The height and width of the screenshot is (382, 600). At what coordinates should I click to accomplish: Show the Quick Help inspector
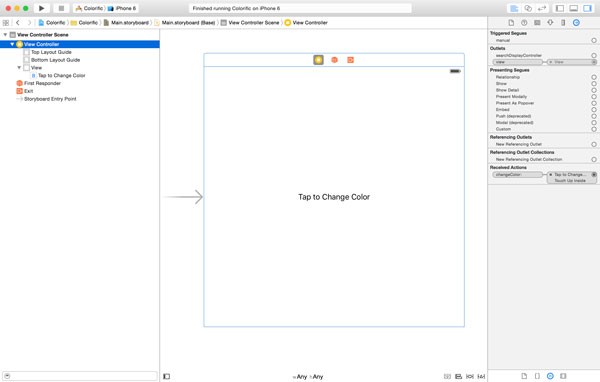524,23
